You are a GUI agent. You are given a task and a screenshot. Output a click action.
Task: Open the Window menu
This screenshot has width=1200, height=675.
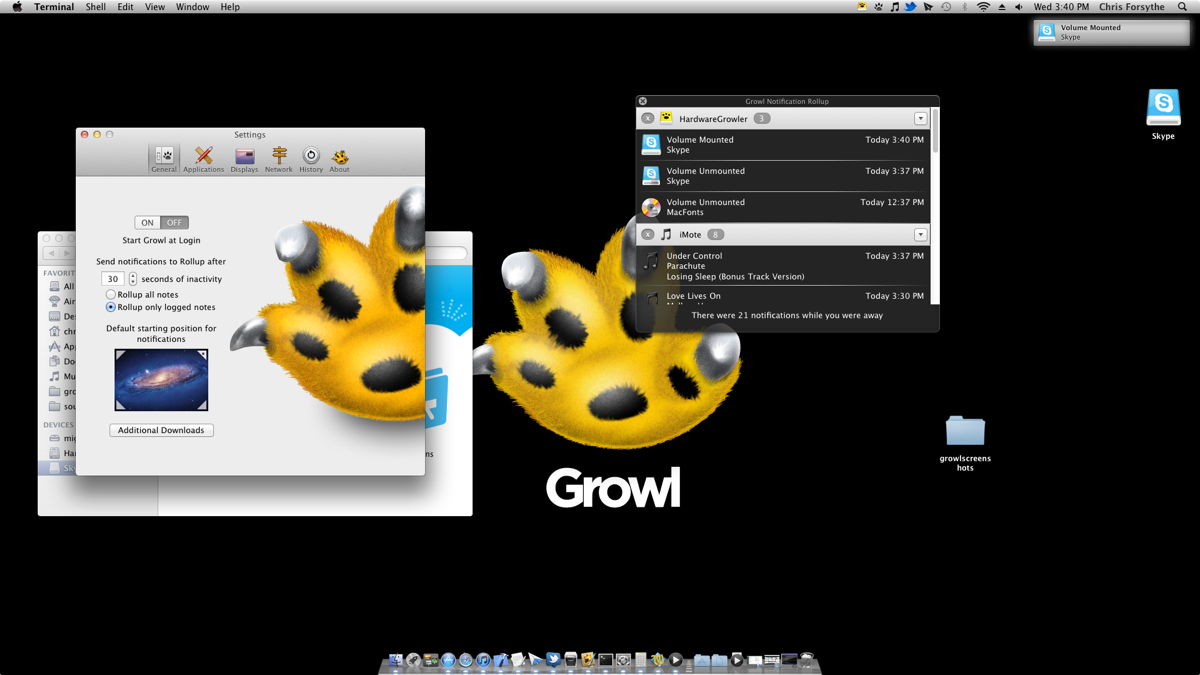point(193,7)
